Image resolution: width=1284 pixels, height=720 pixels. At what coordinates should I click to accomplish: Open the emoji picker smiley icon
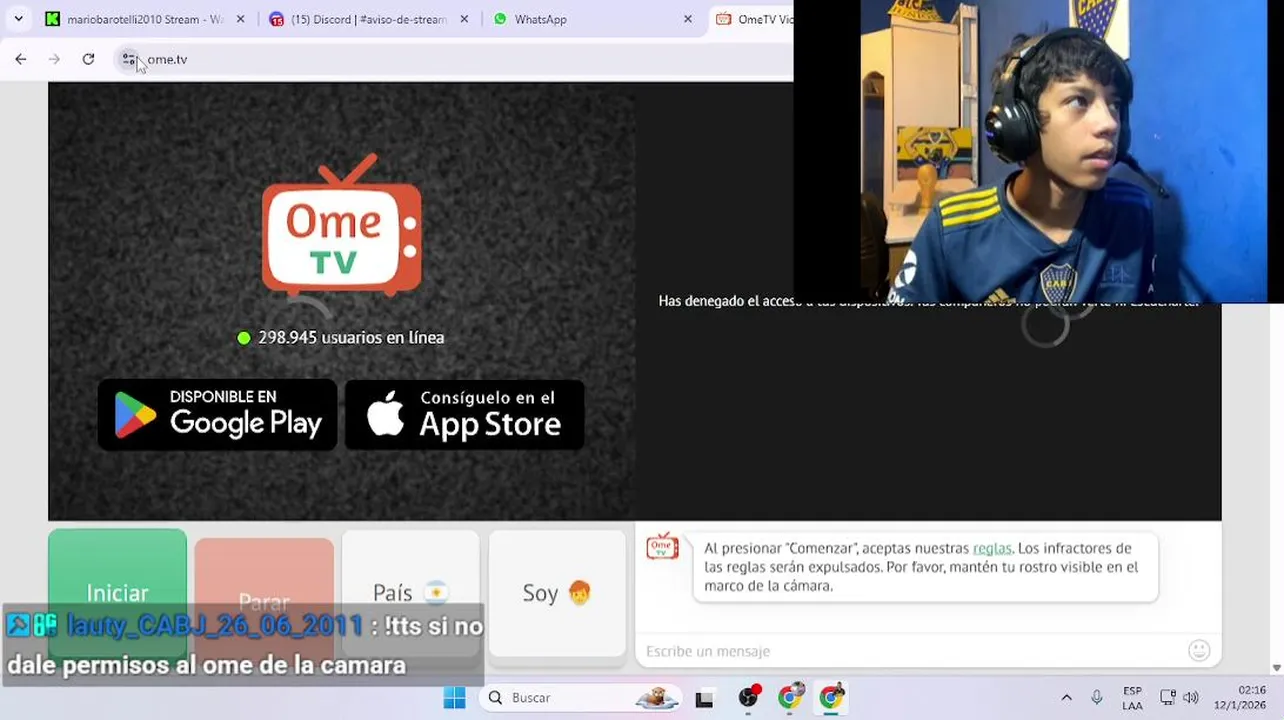[x=1199, y=651]
